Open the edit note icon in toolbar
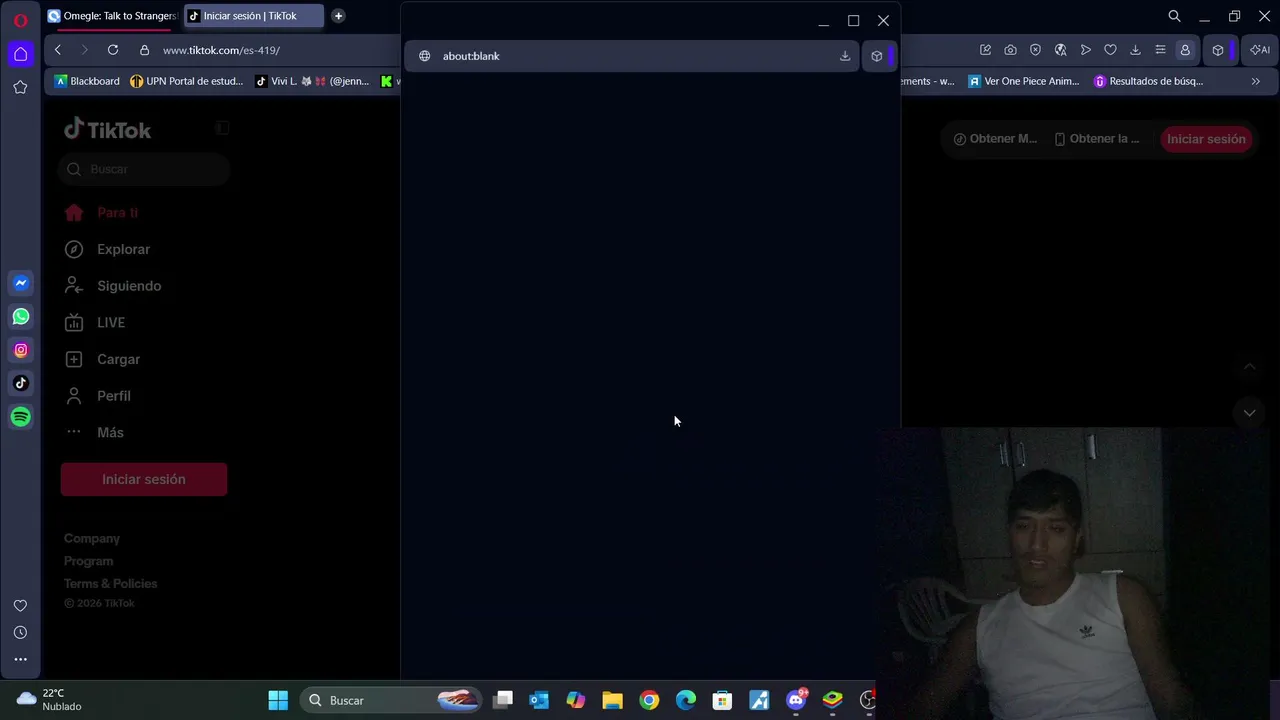This screenshot has height=720, width=1280. pos(985,50)
